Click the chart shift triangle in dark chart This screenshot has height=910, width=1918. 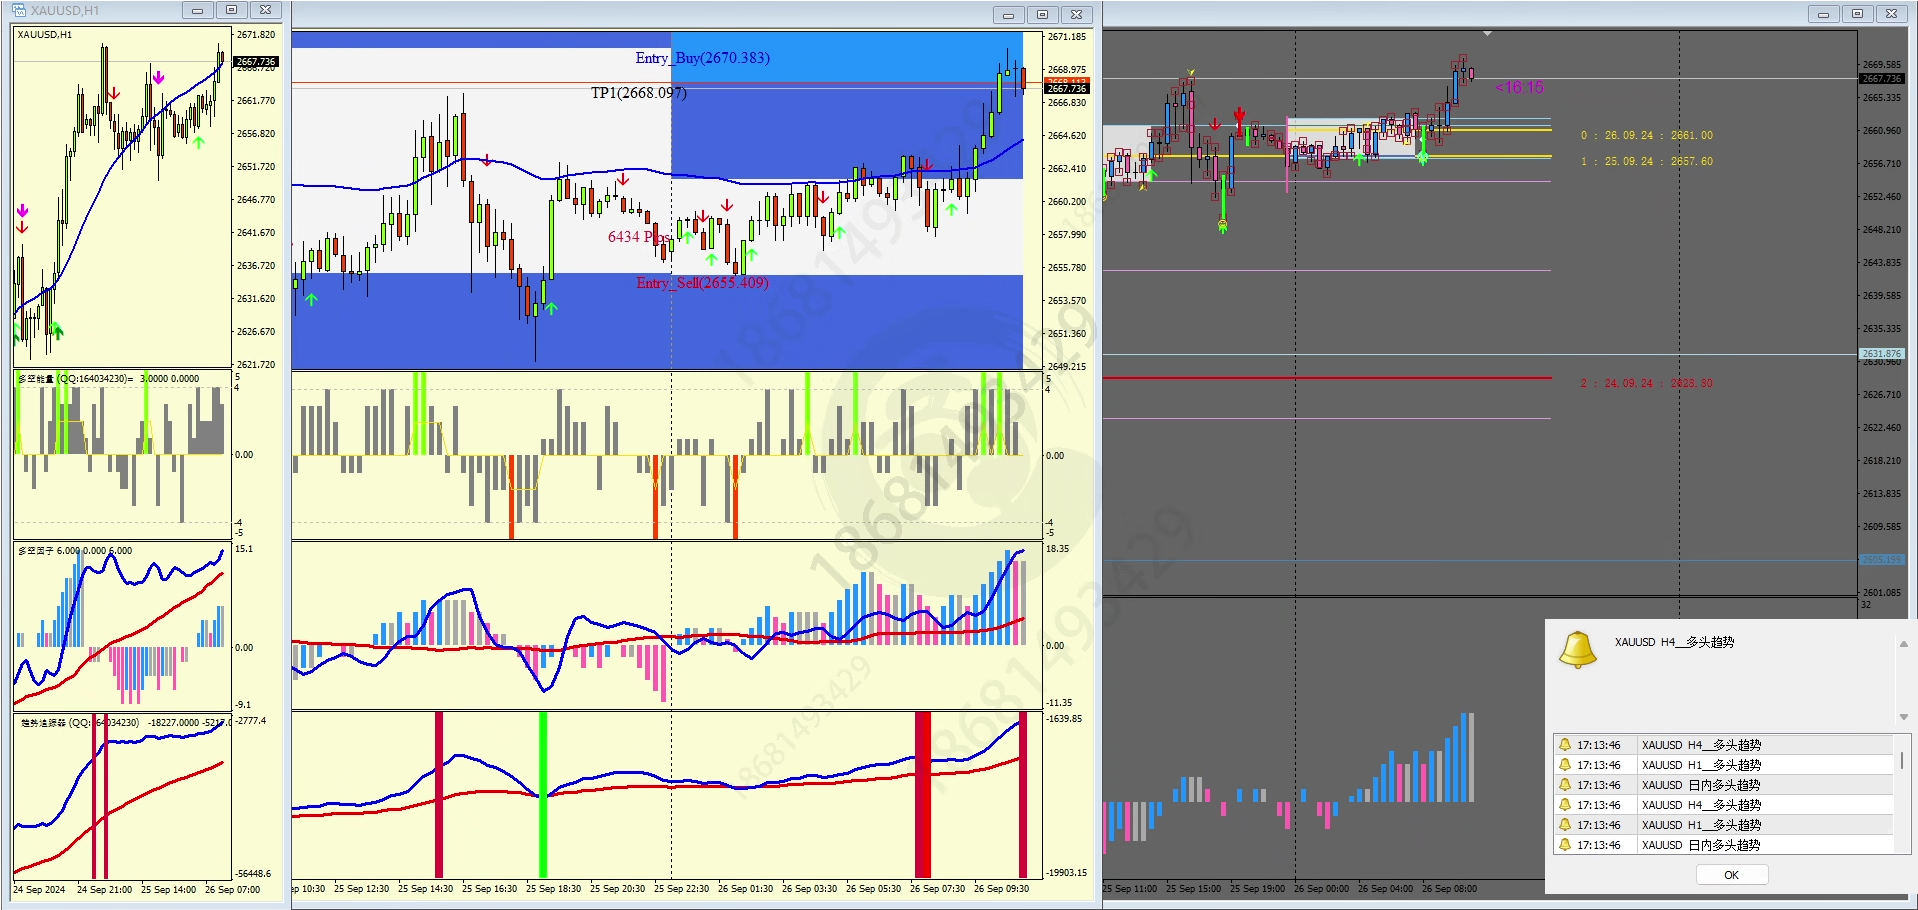(x=1487, y=34)
